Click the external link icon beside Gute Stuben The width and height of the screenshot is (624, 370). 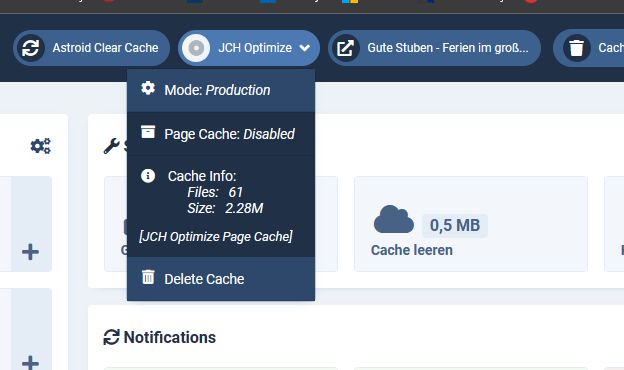coord(345,48)
